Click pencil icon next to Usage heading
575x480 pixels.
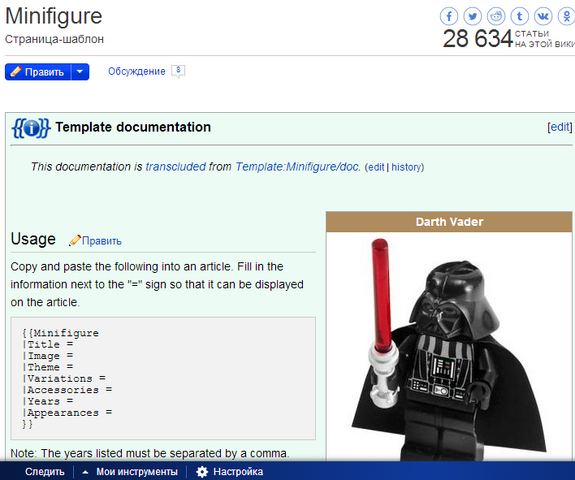tap(74, 241)
